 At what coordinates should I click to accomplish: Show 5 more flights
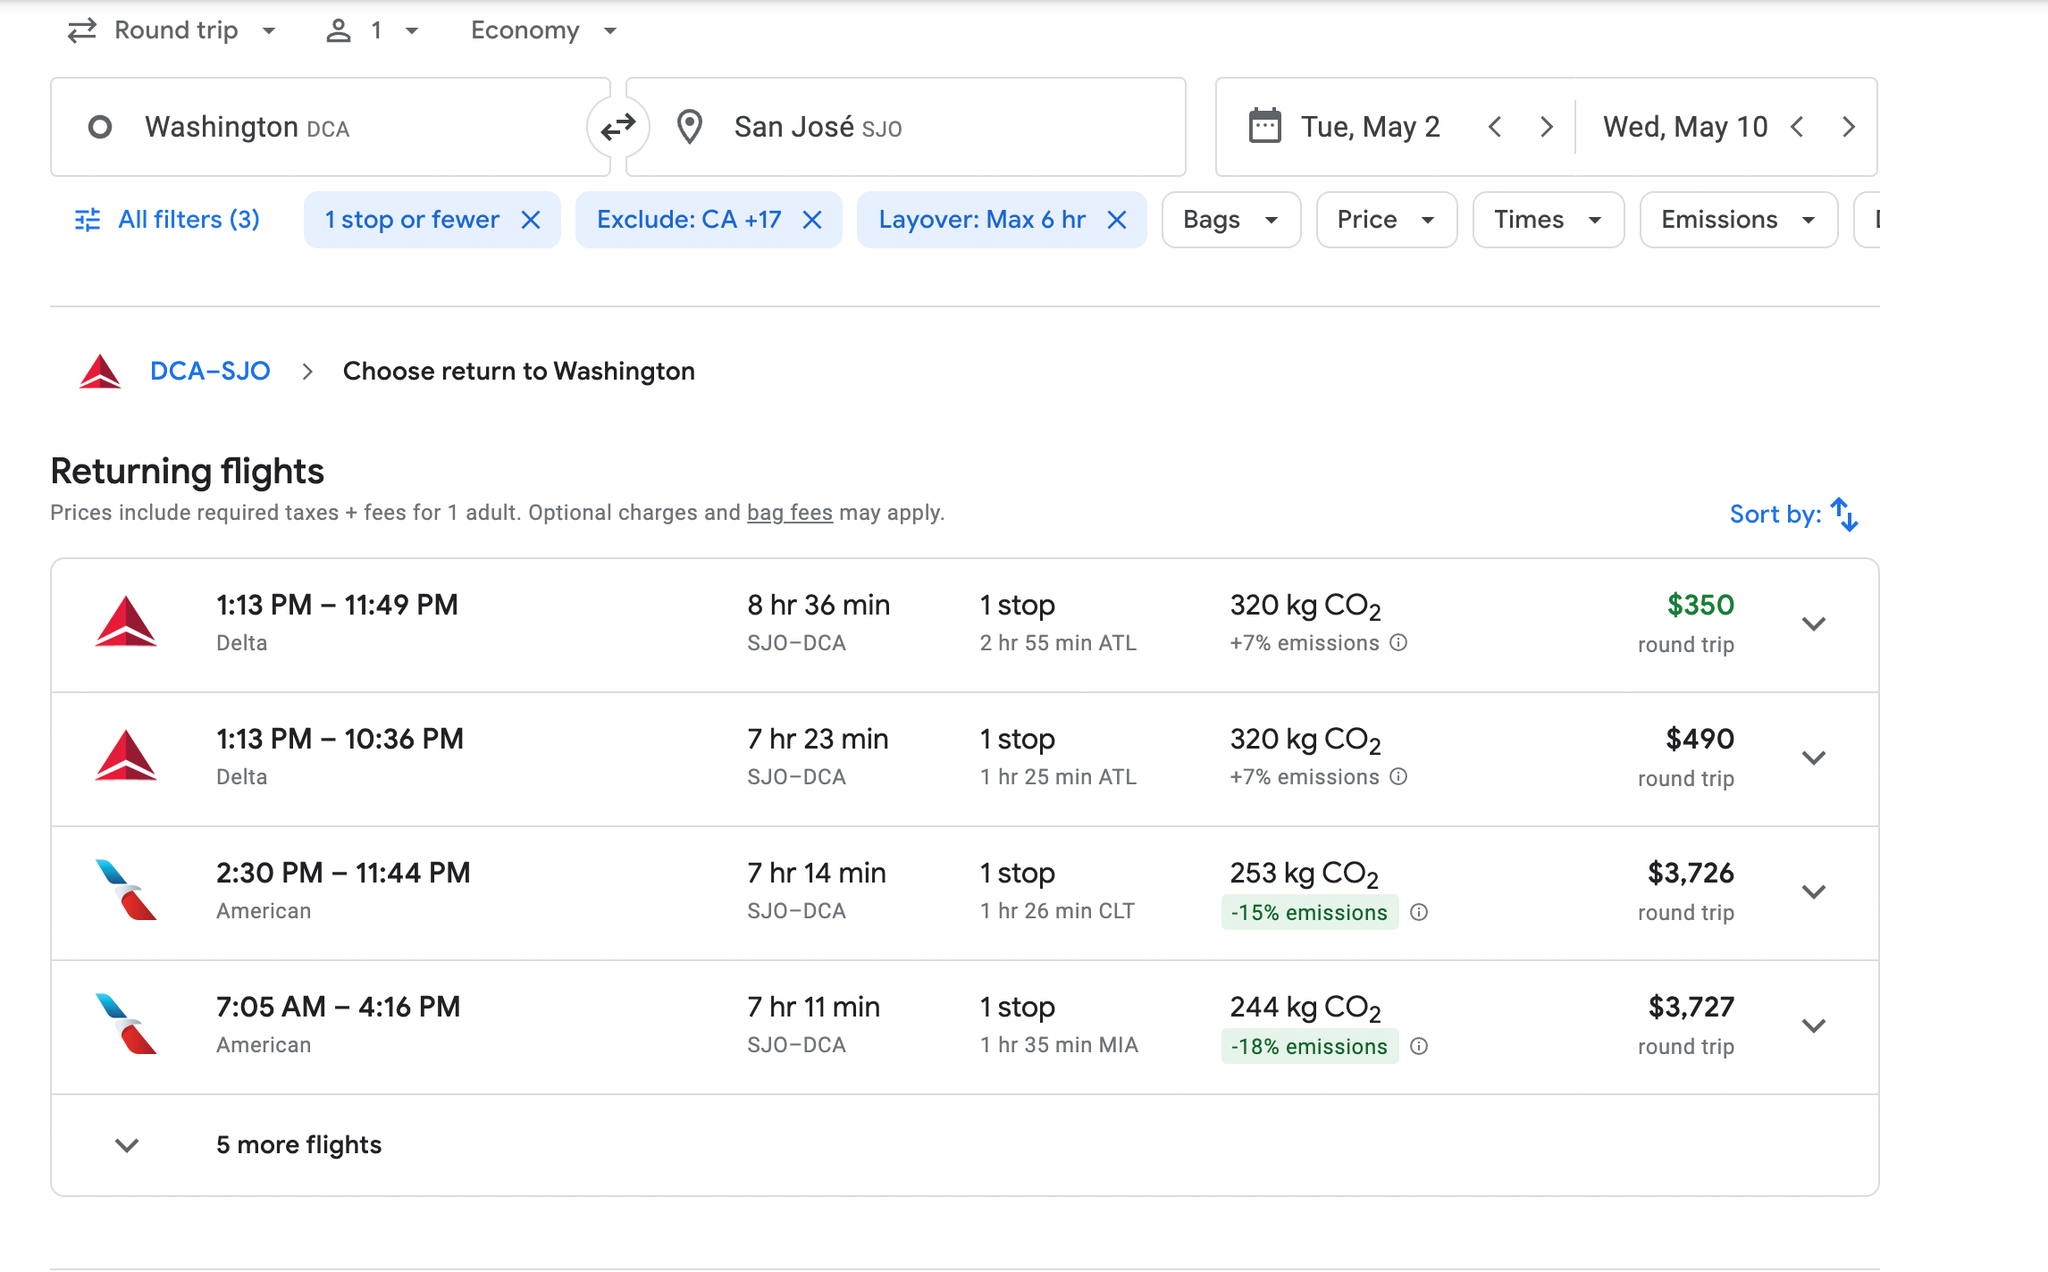click(x=298, y=1145)
